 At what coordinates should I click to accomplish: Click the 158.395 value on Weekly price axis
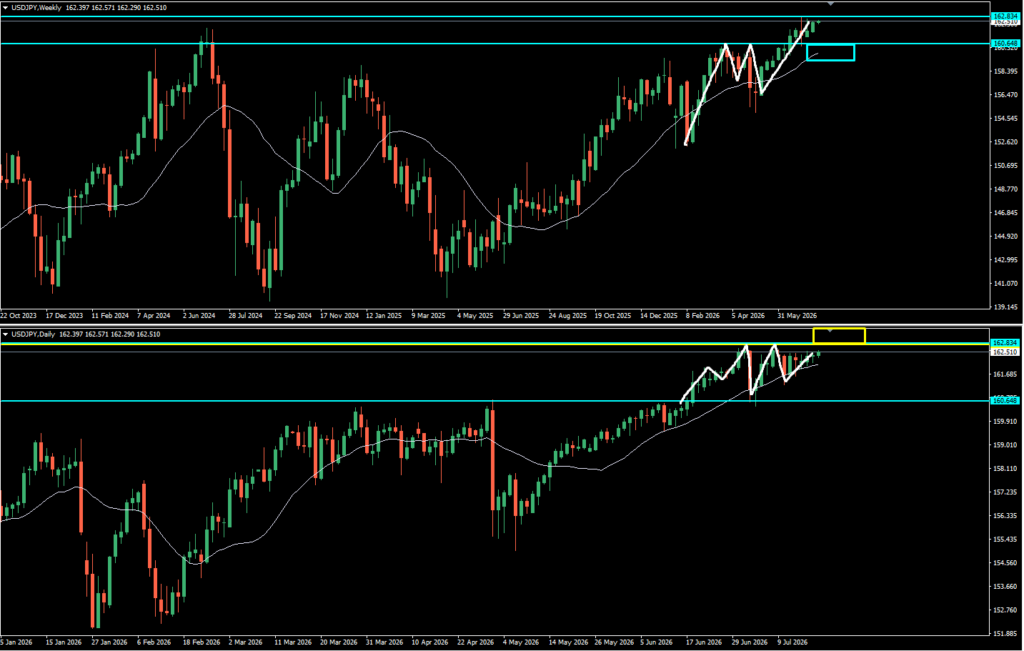(1006, 71)
